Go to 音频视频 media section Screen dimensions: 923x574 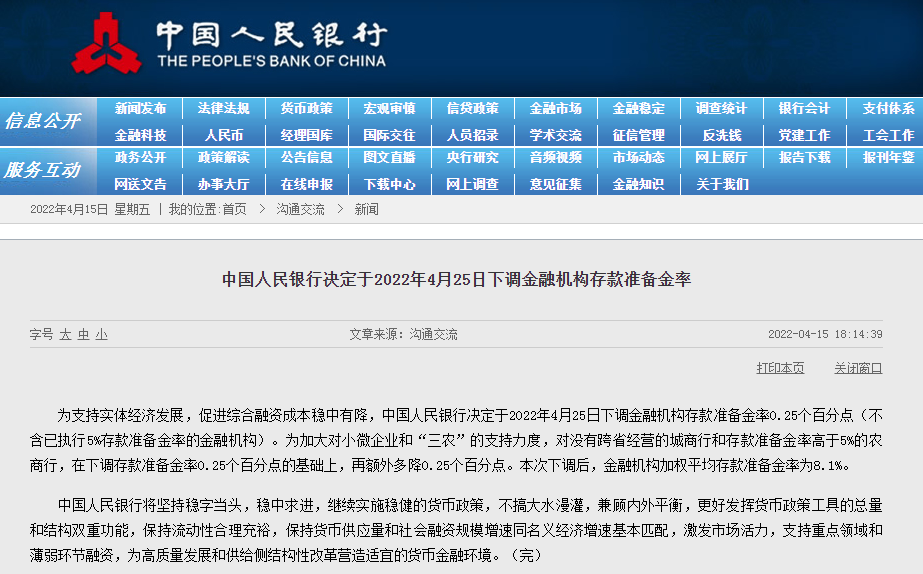pos(555,158)
